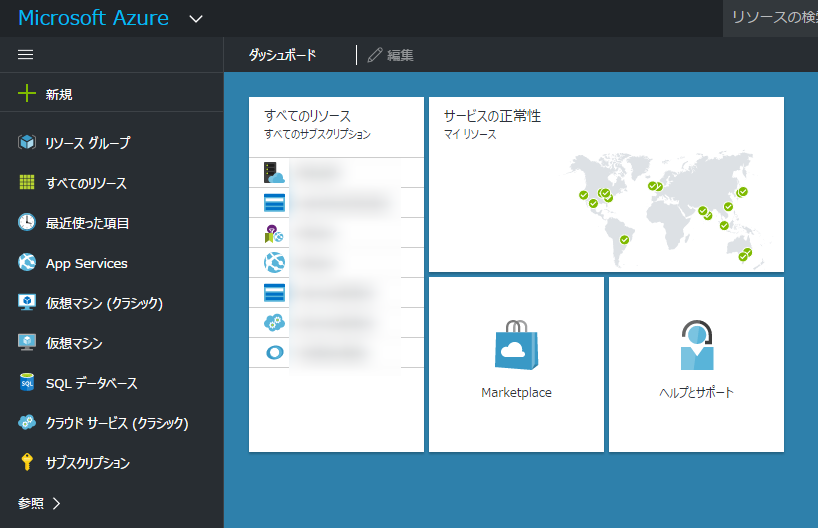Open SQL データベース icon
Image resolution: width=818 pixels, height=528 pixels.
point(27,383)
